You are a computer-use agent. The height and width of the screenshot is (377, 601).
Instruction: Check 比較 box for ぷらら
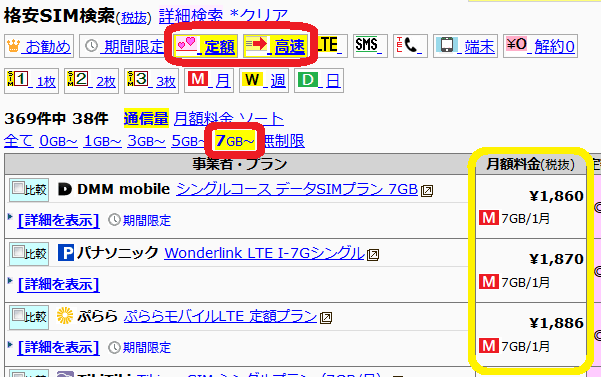18,315
